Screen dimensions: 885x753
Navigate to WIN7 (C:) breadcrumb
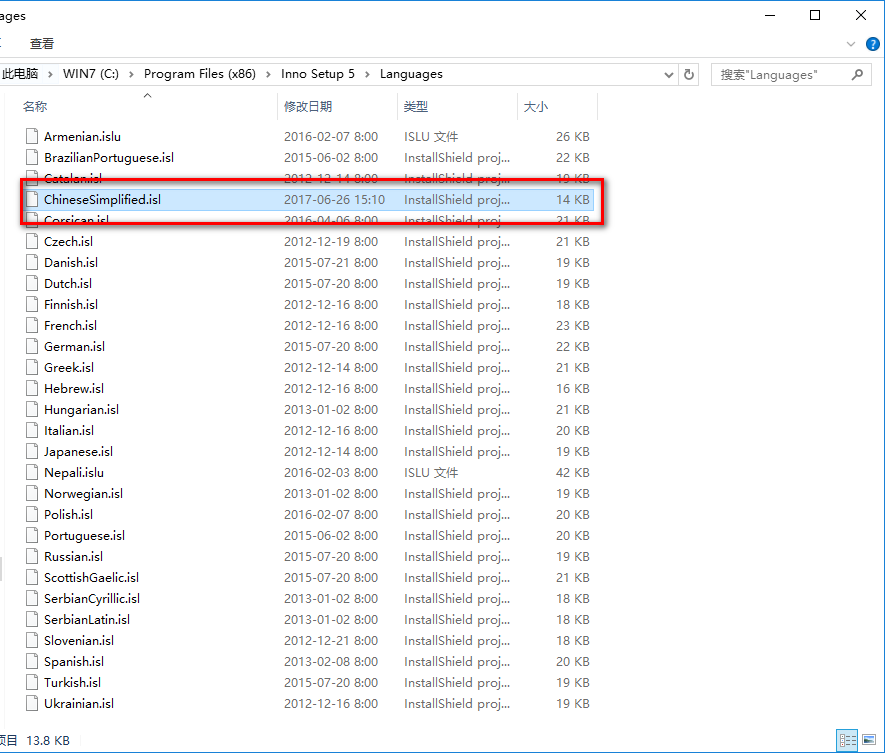(91, 74)
